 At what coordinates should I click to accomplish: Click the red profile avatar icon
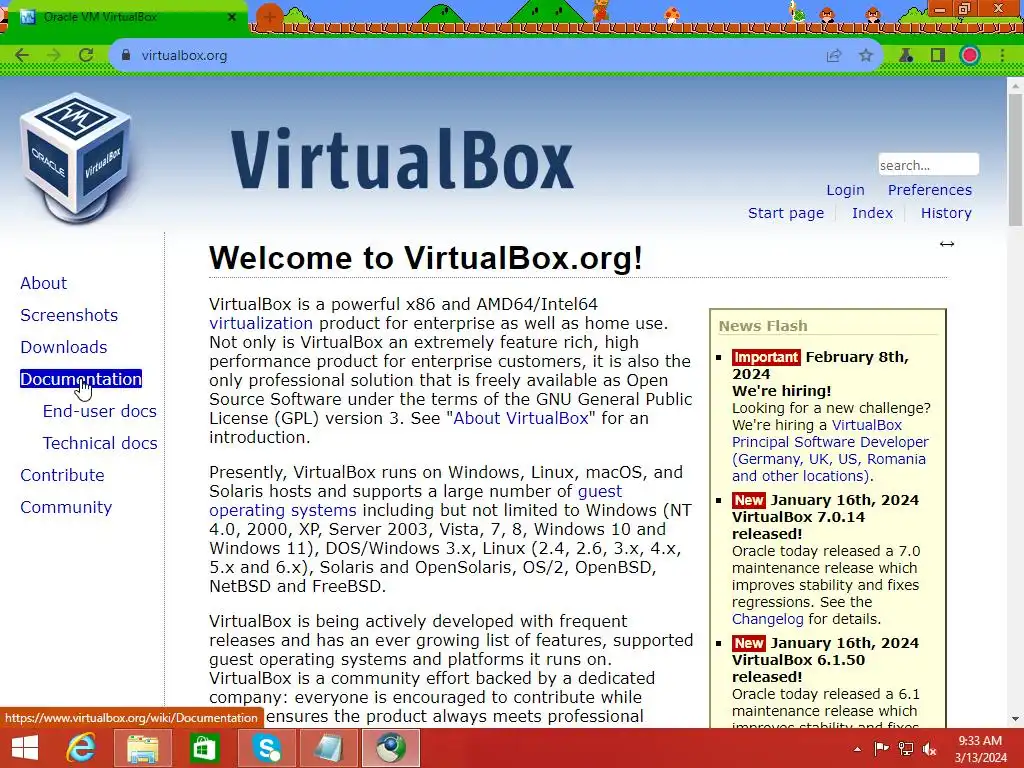[970, 56]
